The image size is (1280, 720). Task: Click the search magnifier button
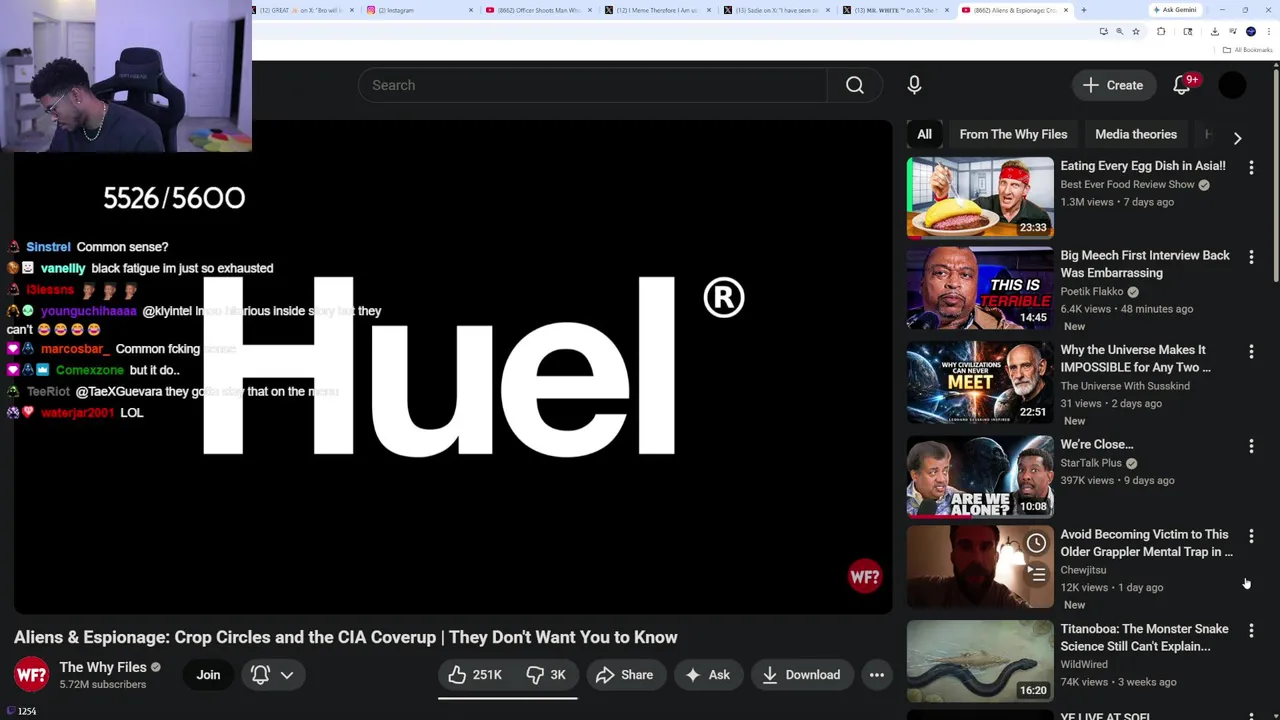tap(855, 85)
